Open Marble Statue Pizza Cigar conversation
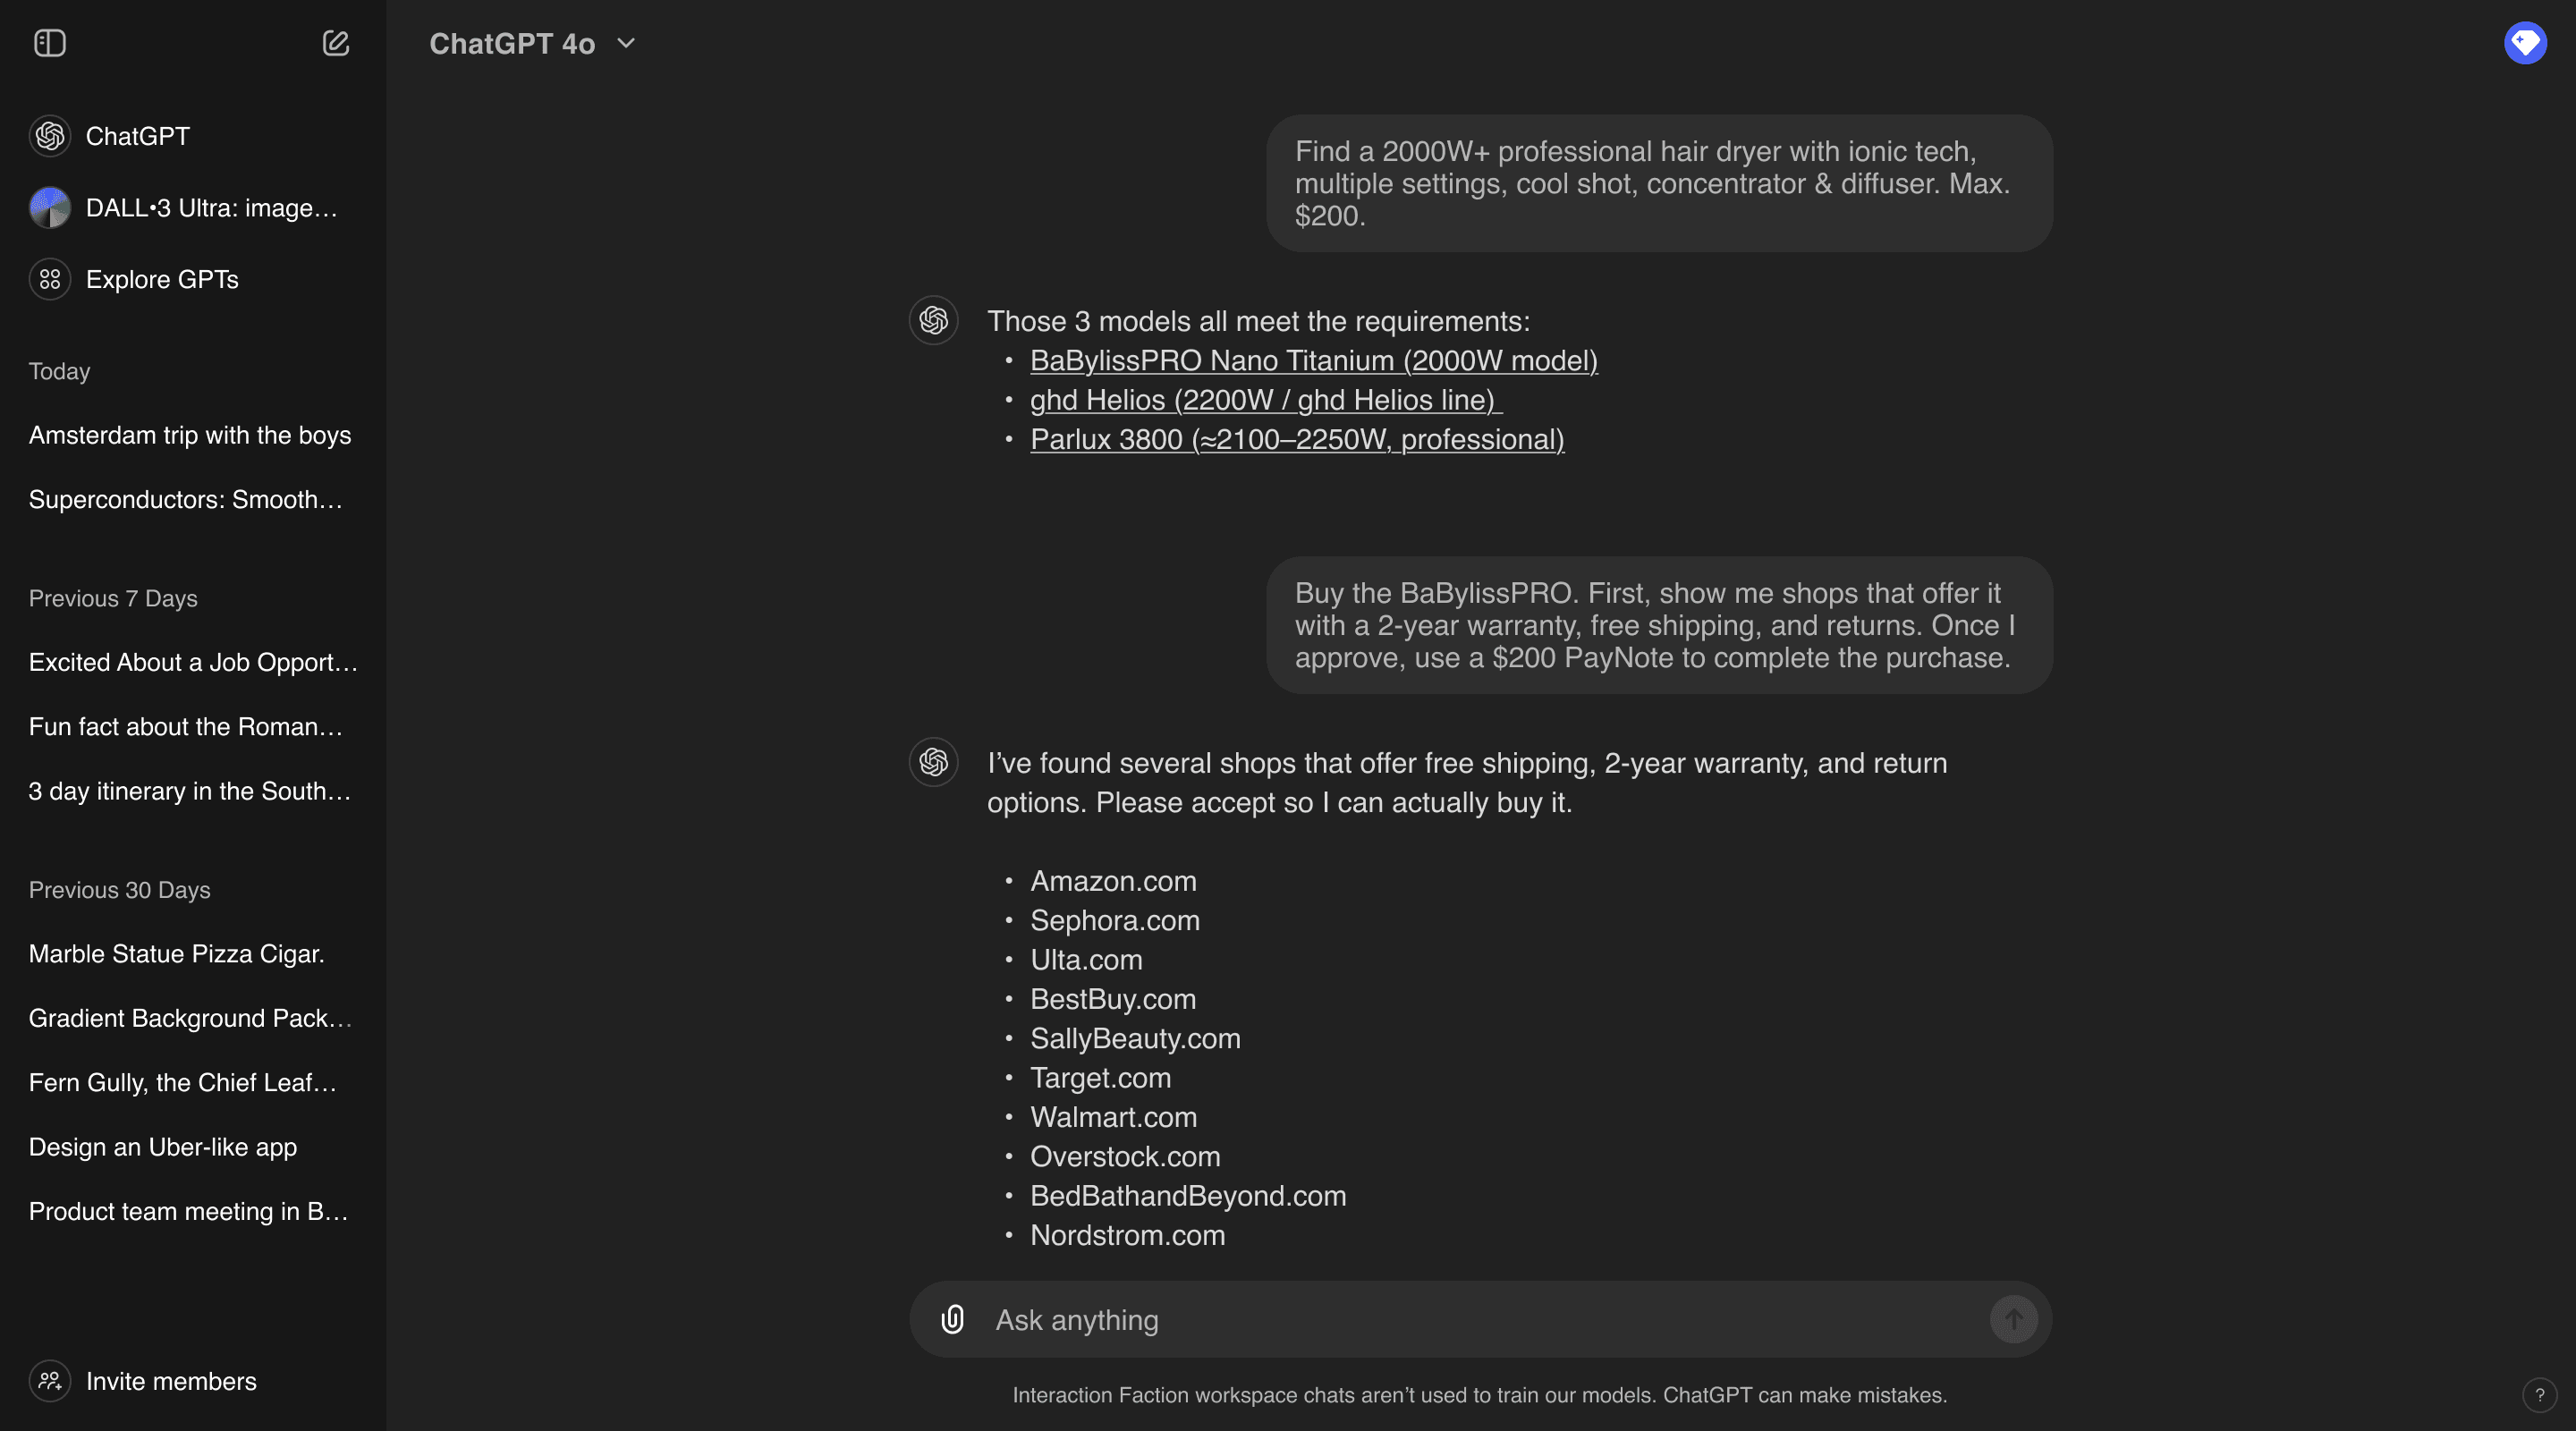This screenshot has width=2576, height=1431. click(177, 954)
